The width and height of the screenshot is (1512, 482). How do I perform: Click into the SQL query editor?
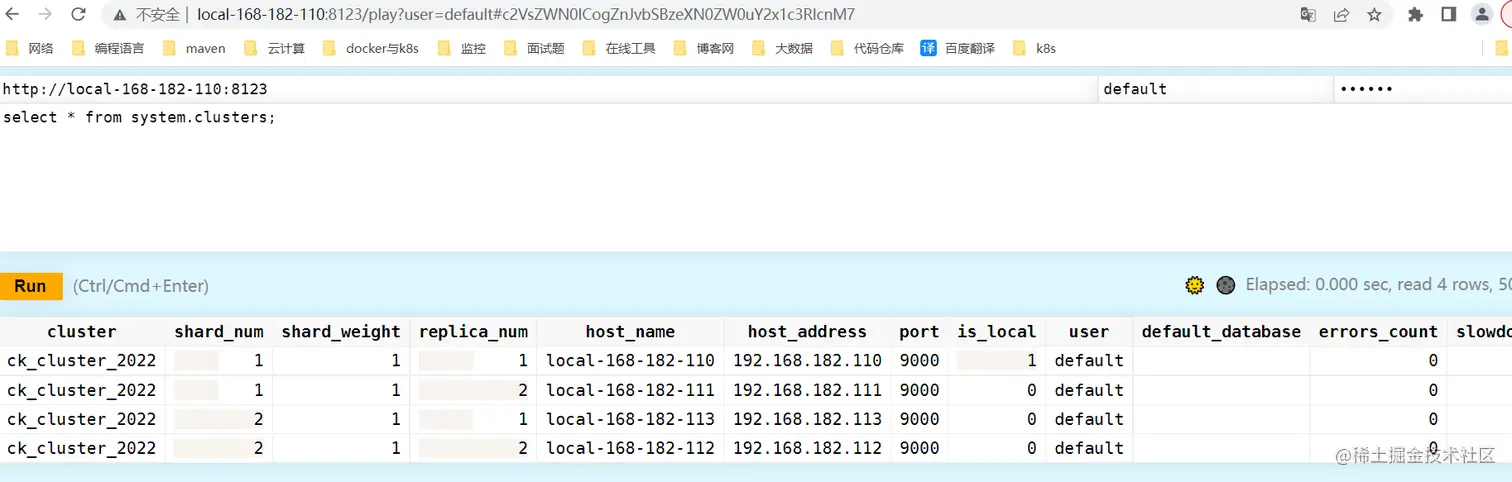pos(756,177)
